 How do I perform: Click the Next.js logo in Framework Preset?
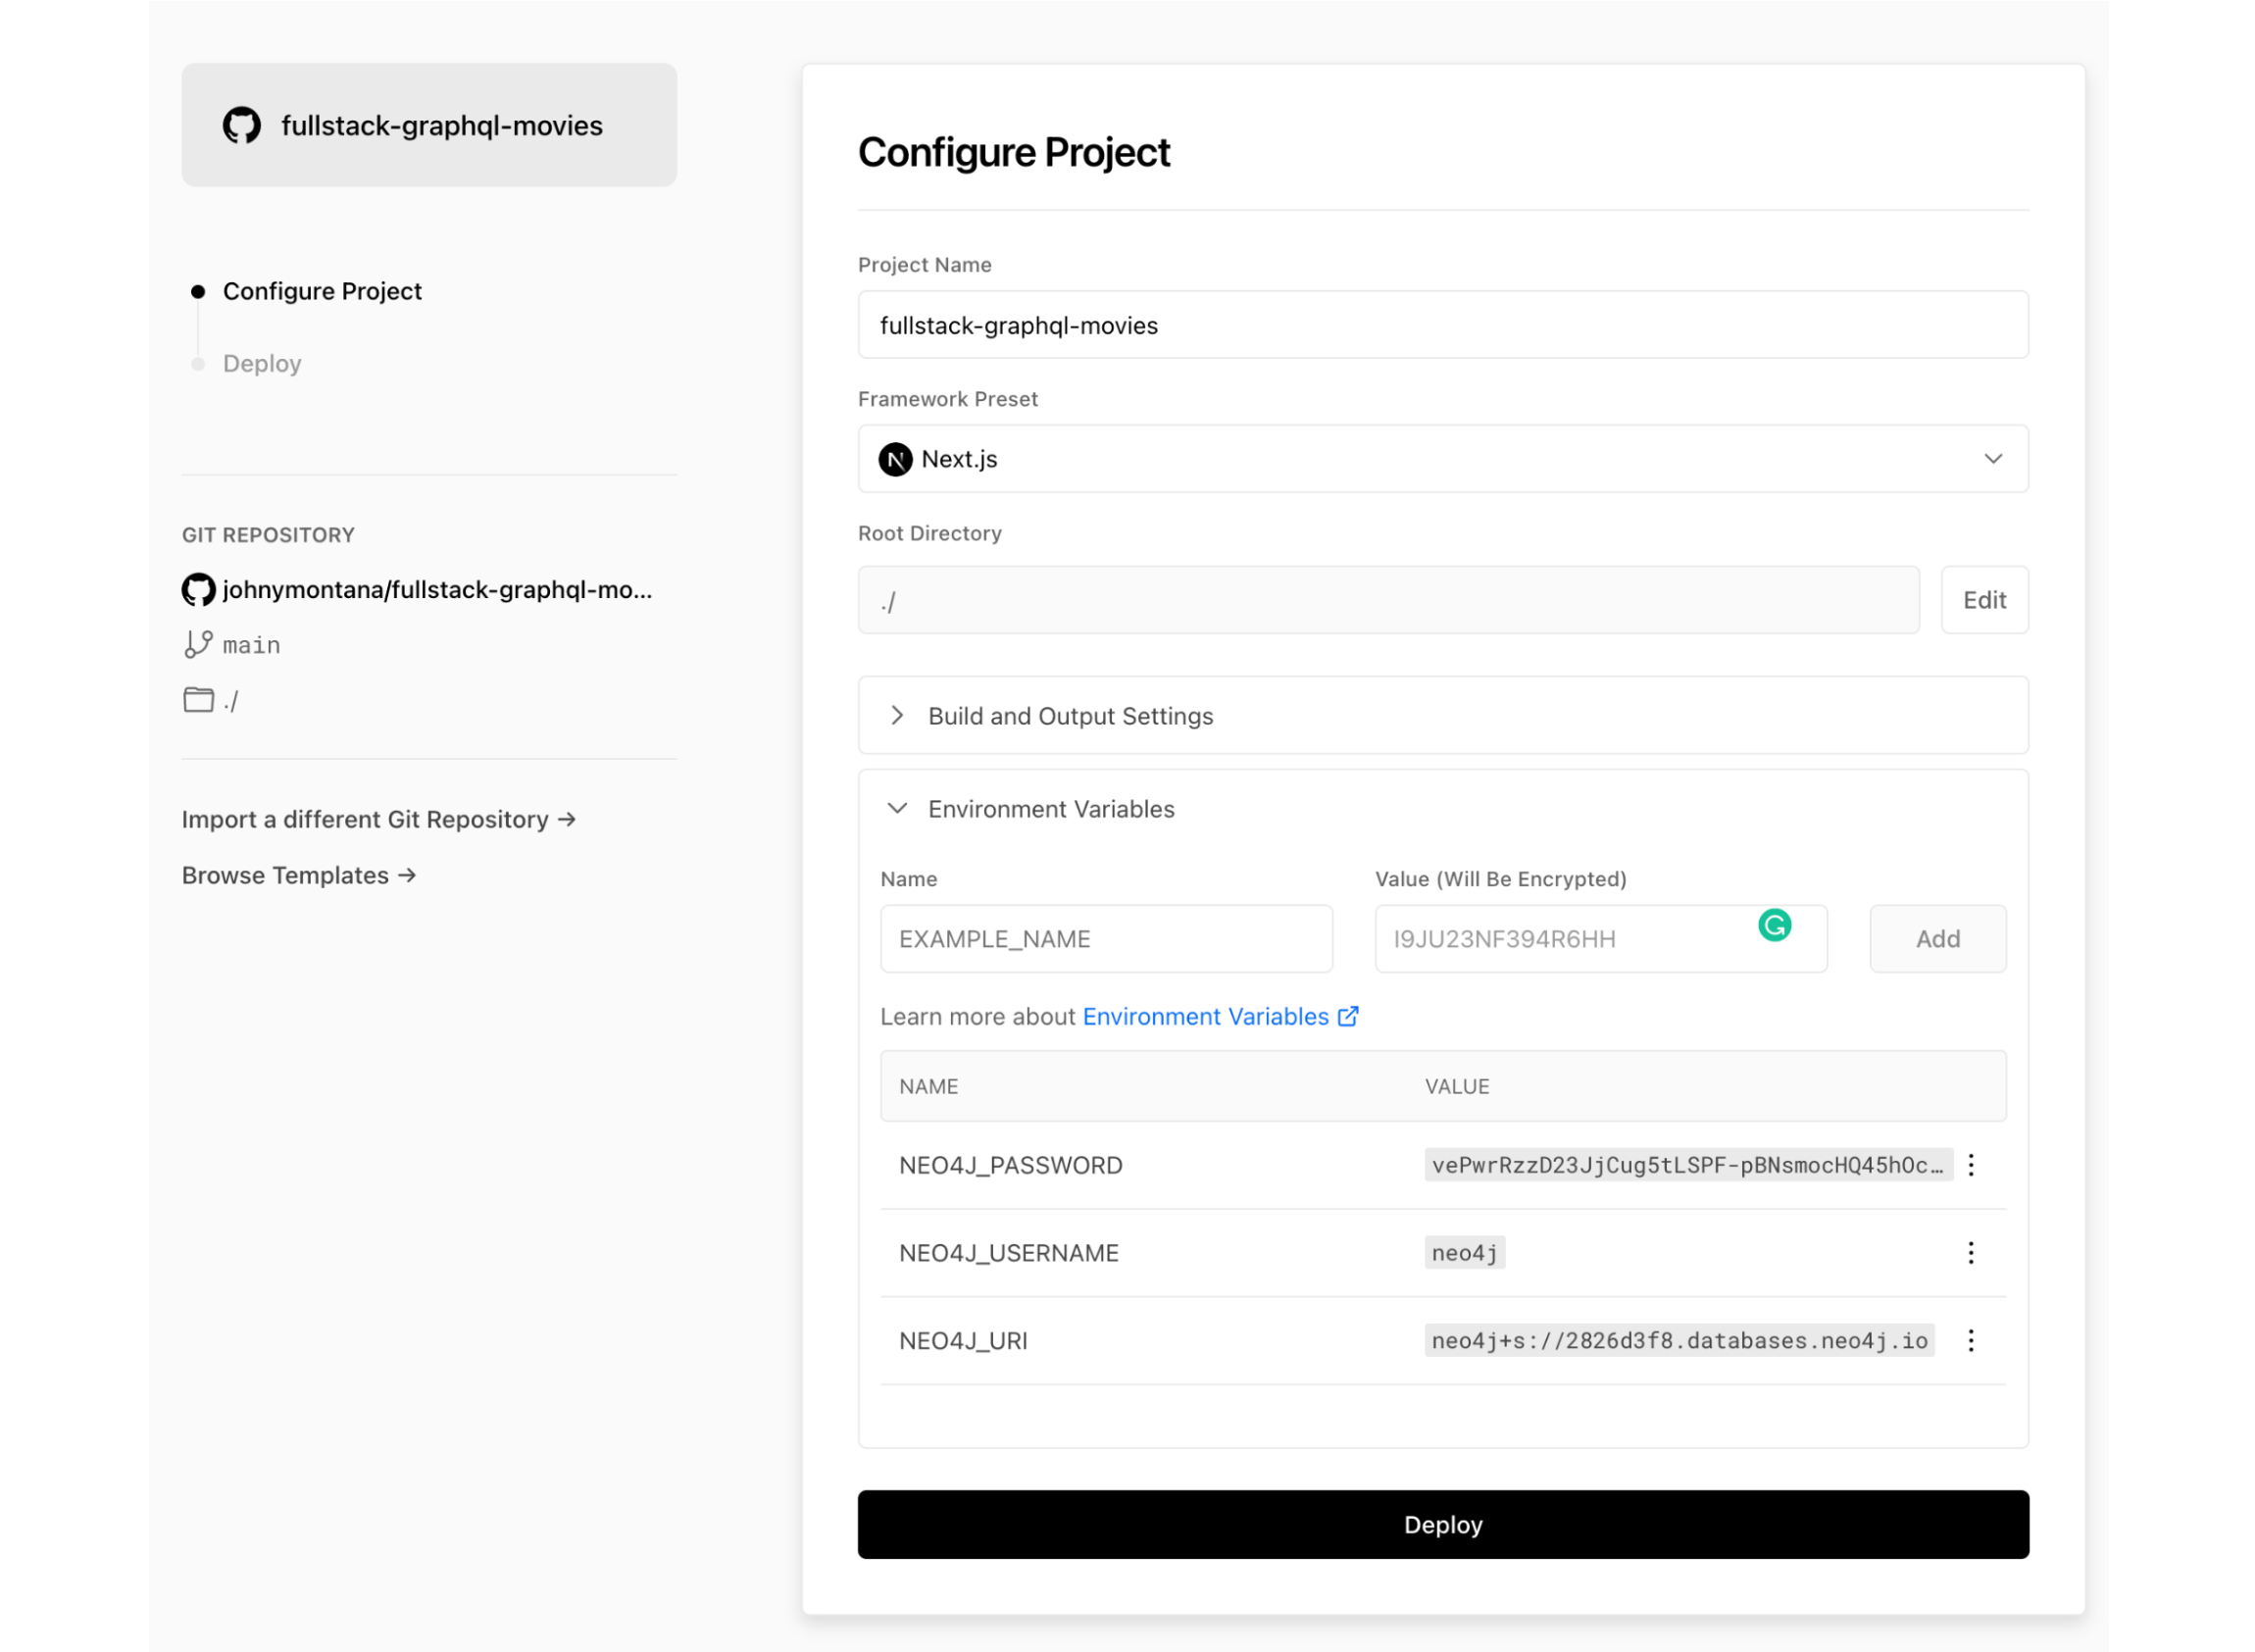896,459
